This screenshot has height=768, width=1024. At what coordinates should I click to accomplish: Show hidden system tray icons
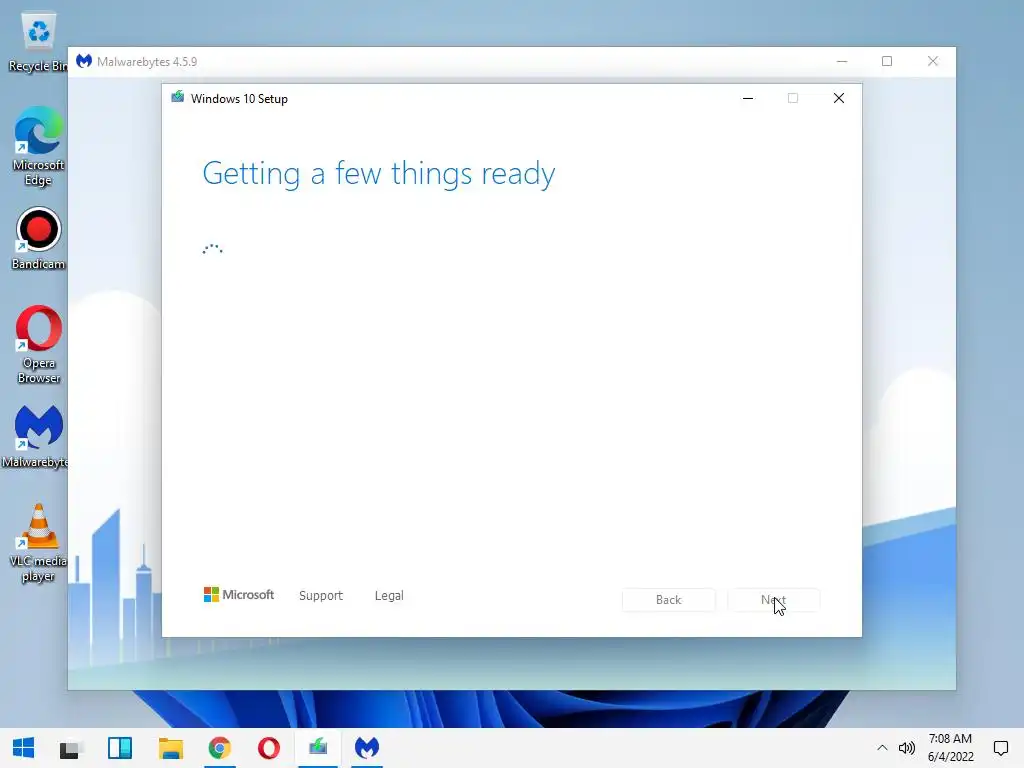pyautogui.click(x=882, y=748)
